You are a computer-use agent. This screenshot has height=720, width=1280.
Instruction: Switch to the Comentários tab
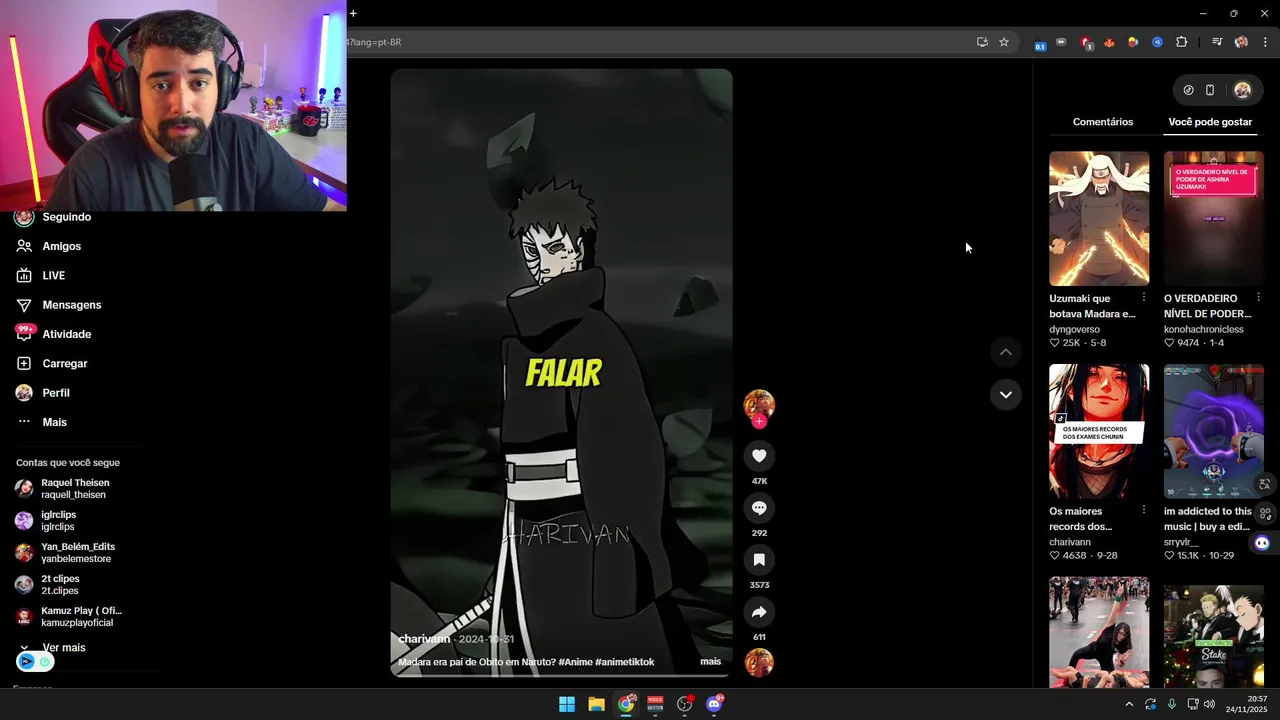[x=1103, y=122]
